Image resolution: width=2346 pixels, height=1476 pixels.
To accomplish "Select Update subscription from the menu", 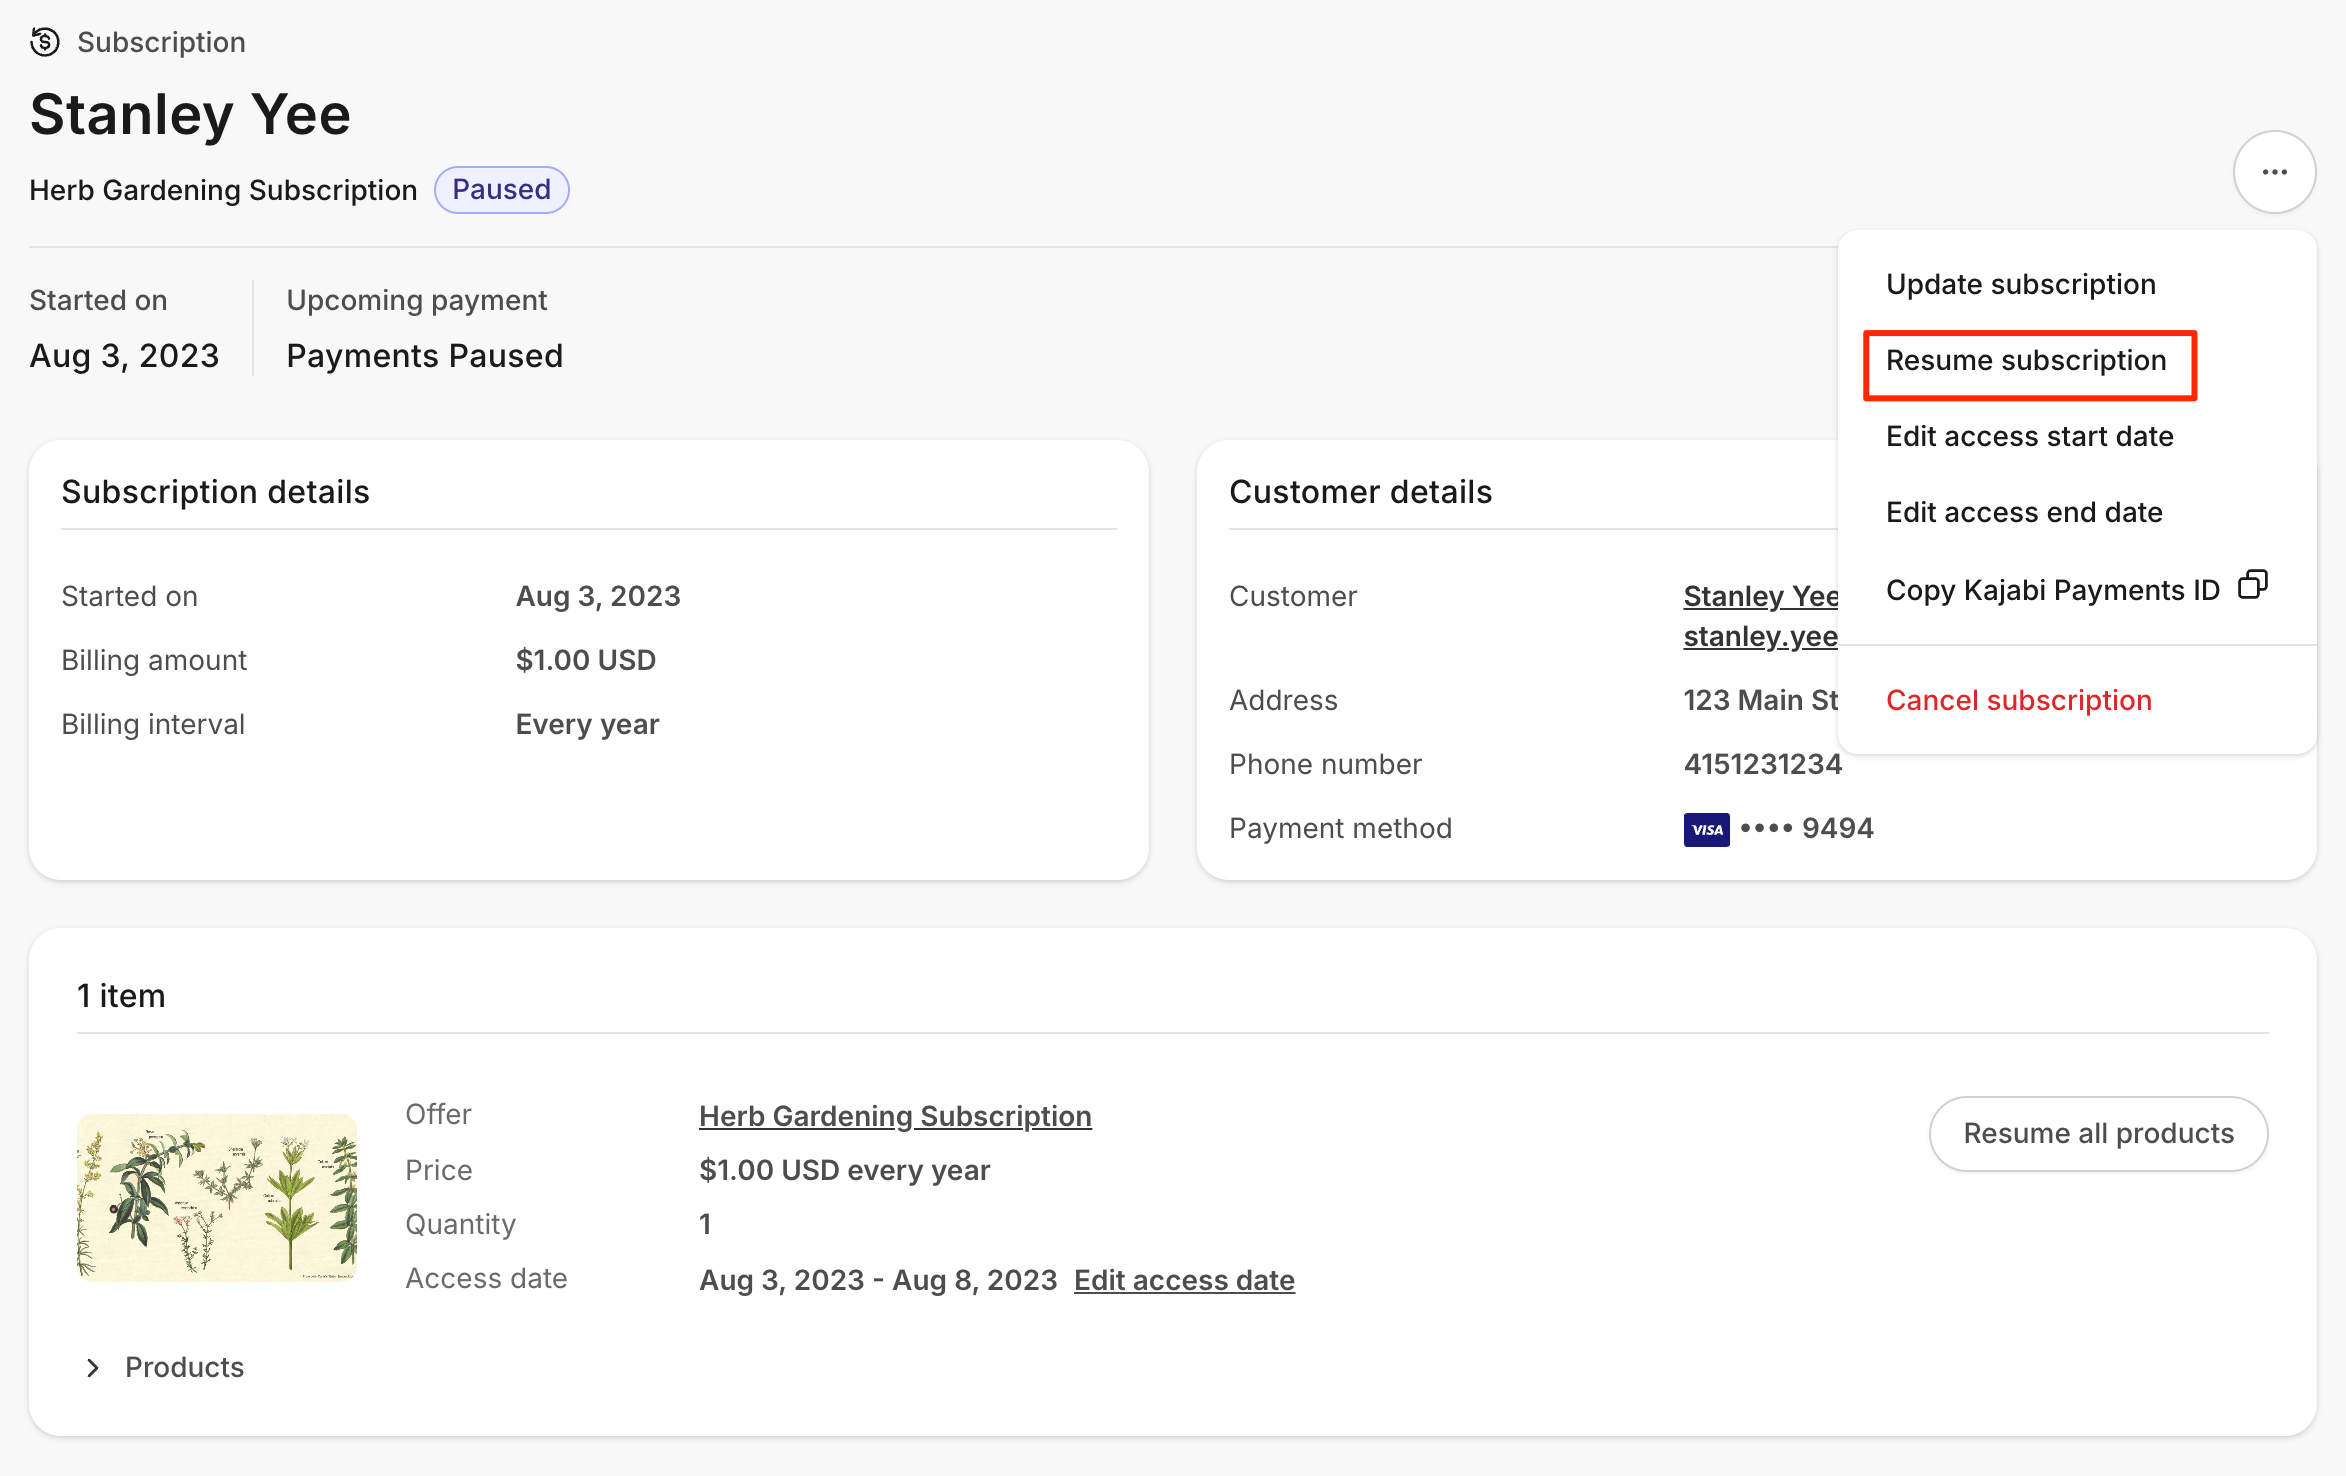I will tap(2020, 284).
